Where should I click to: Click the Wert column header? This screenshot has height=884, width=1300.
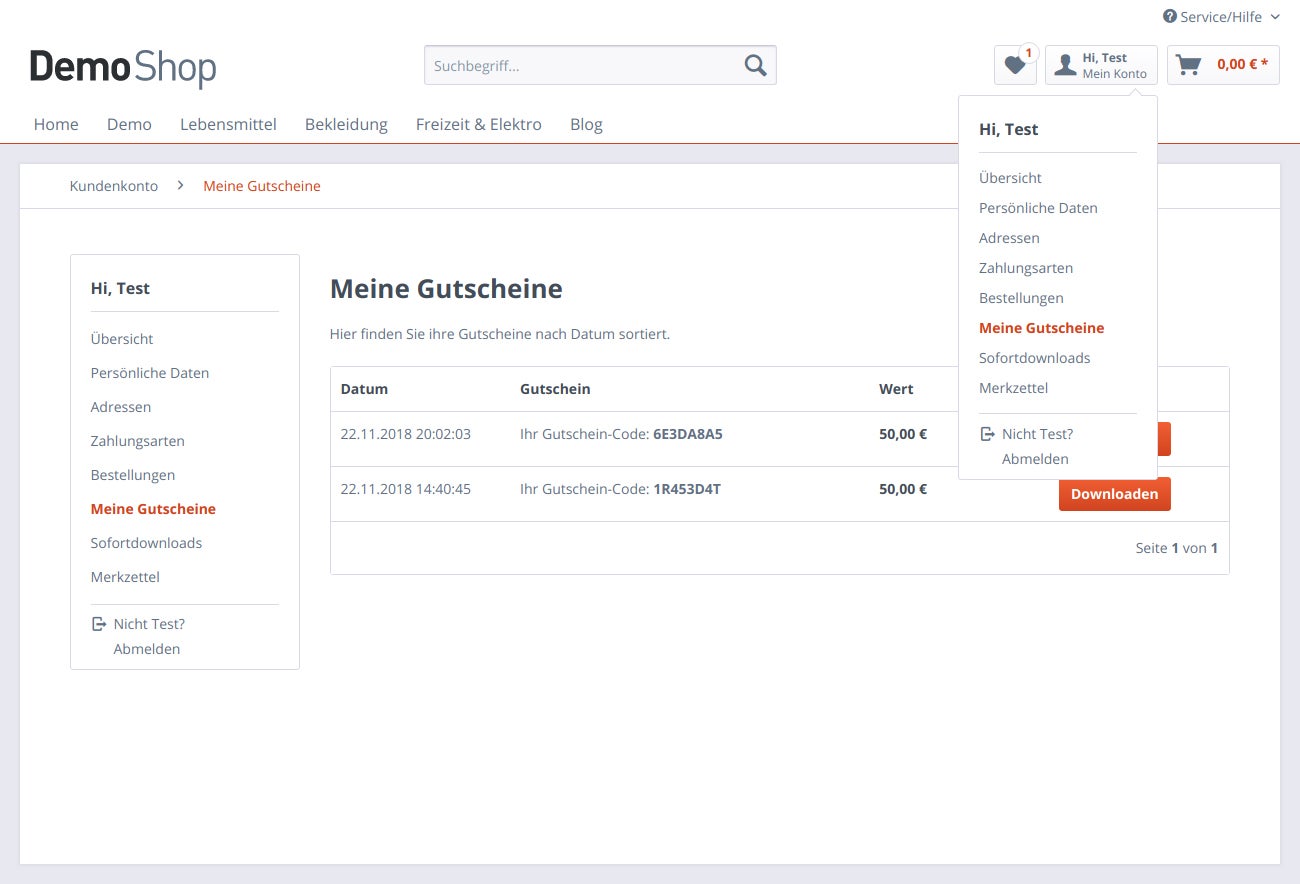pos(896,389)
